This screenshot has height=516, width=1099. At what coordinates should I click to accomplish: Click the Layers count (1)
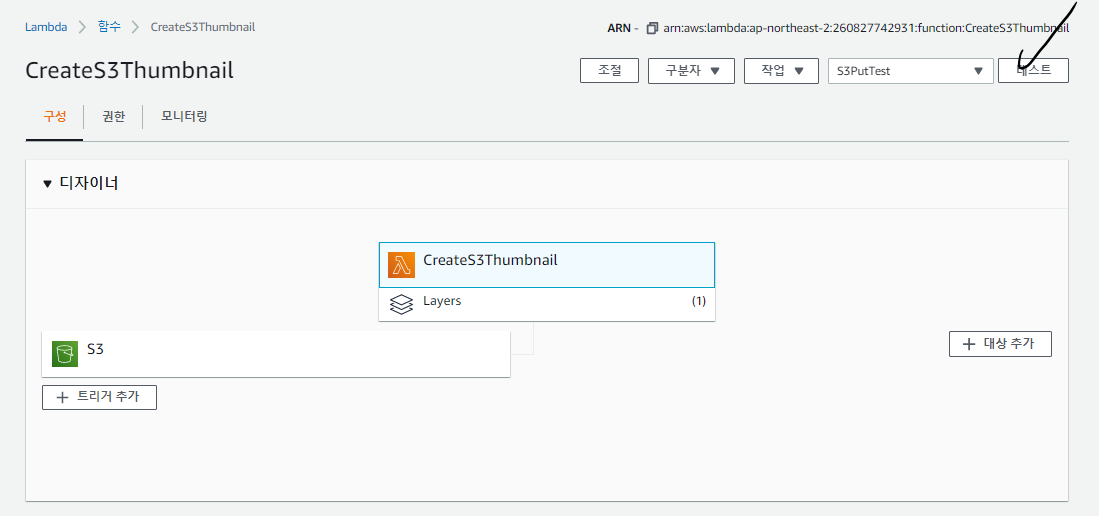click(699, 301)
